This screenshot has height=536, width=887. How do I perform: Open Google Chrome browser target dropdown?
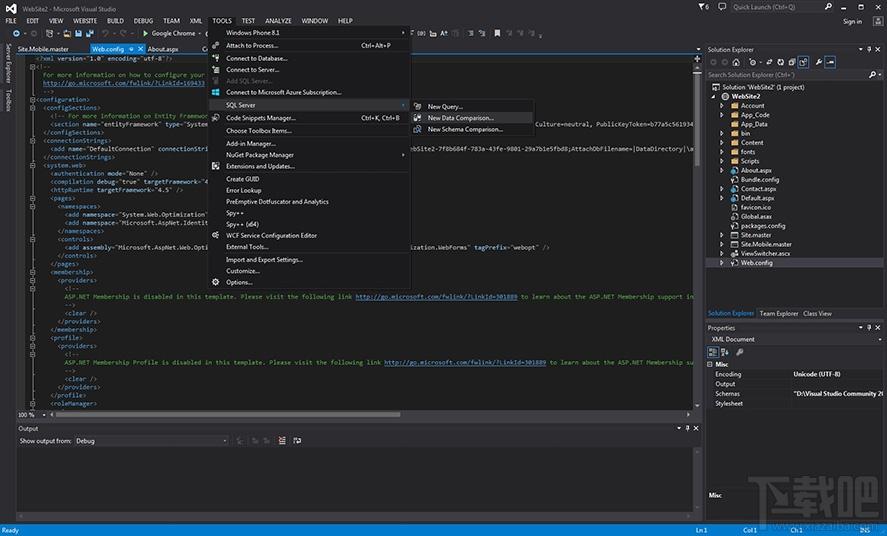pyautogui.click(x=200, y=33)
